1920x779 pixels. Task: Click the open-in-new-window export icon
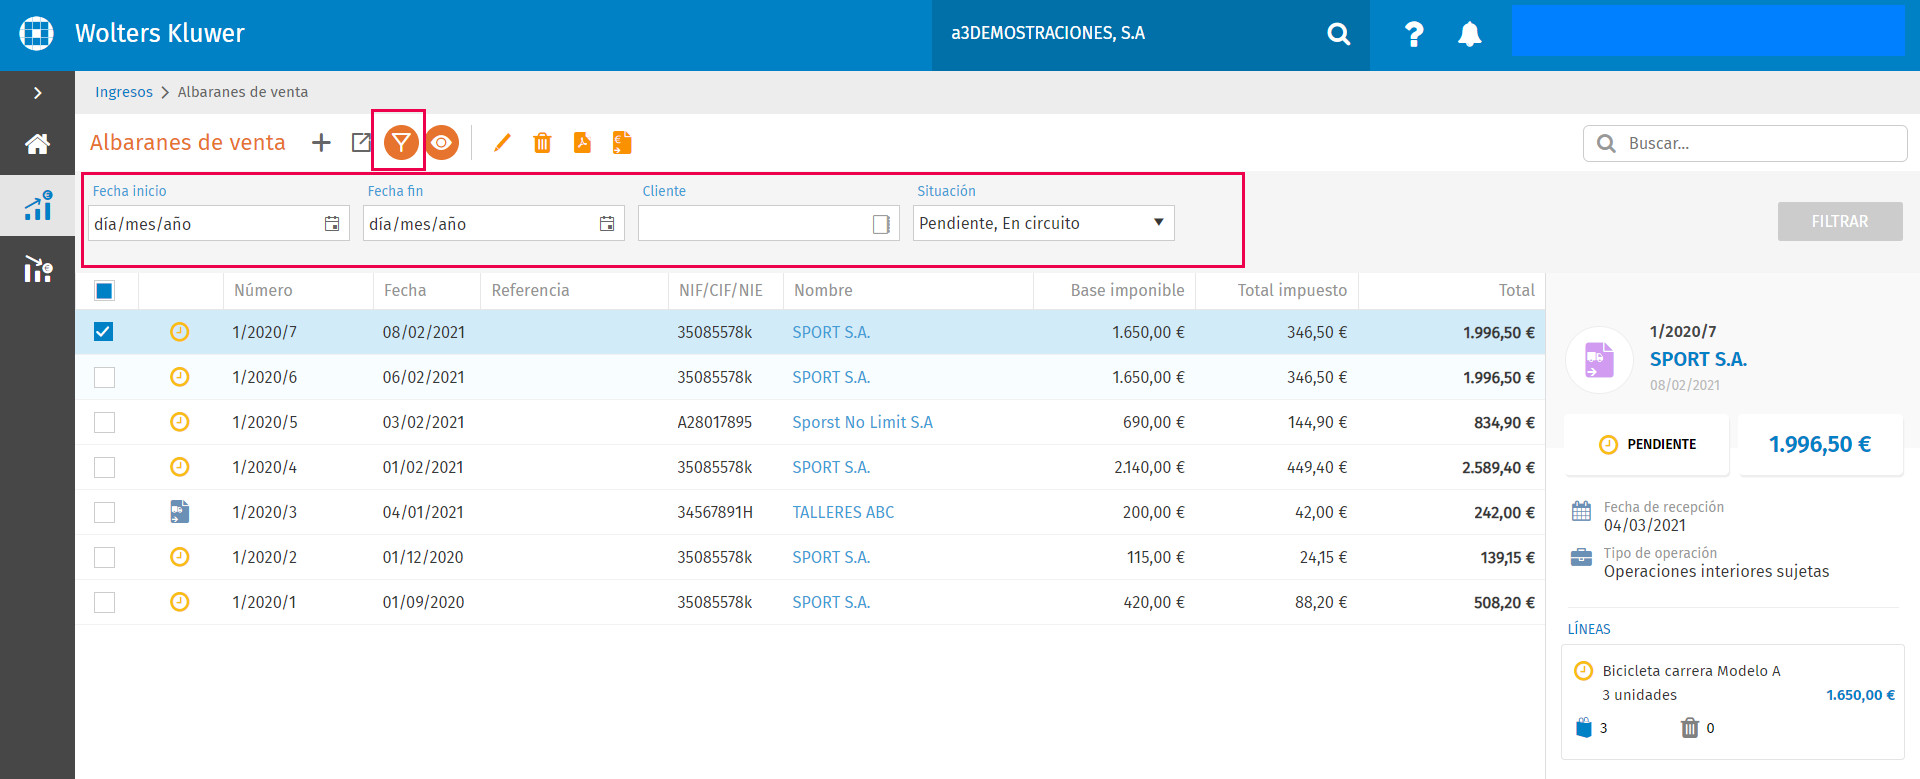361,143
